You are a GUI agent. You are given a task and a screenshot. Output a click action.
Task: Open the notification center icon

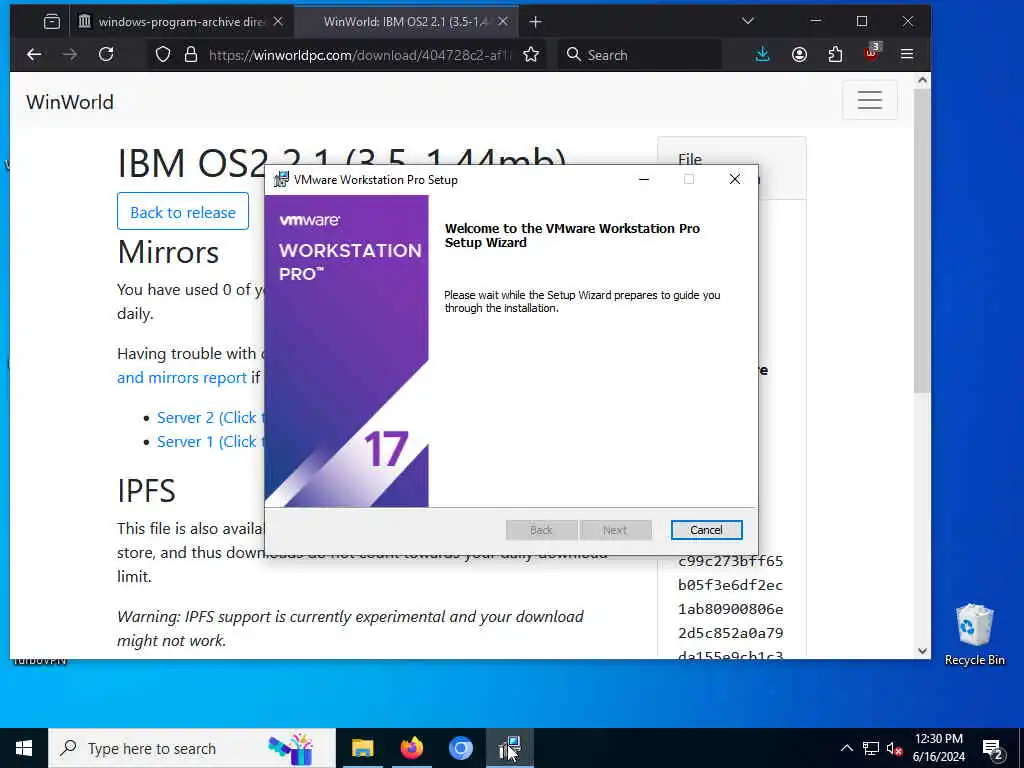tap(993, 750)
